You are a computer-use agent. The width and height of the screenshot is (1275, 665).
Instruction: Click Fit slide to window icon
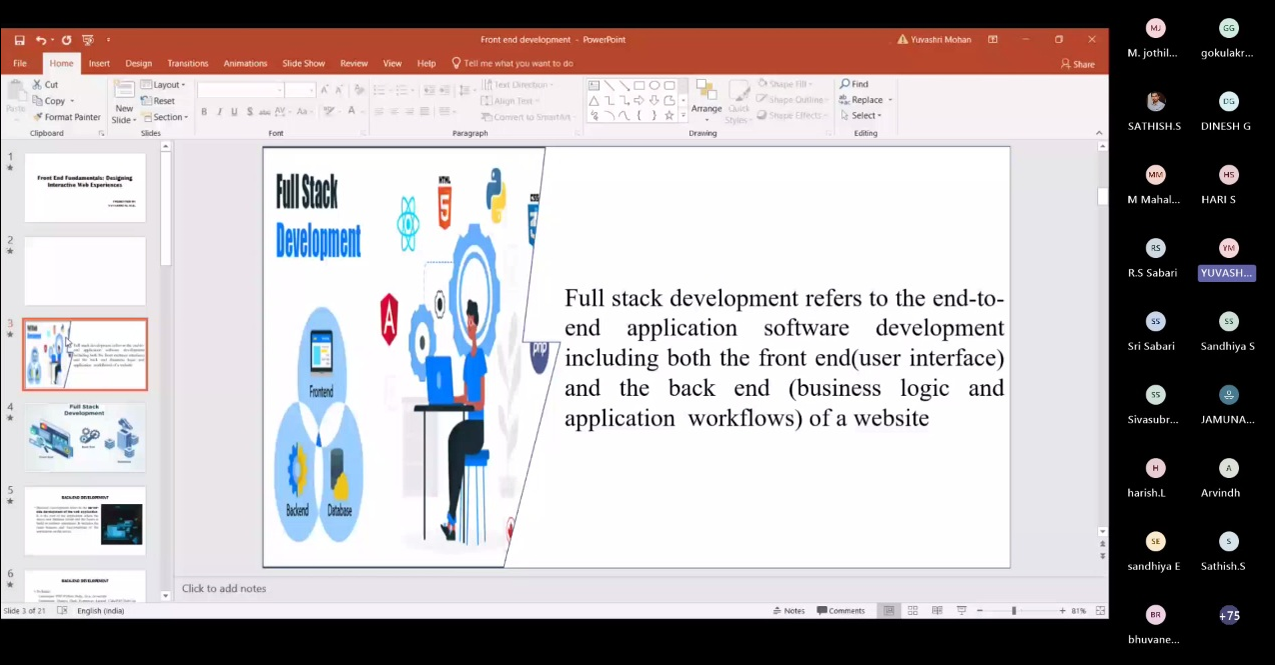(1100, 610)
